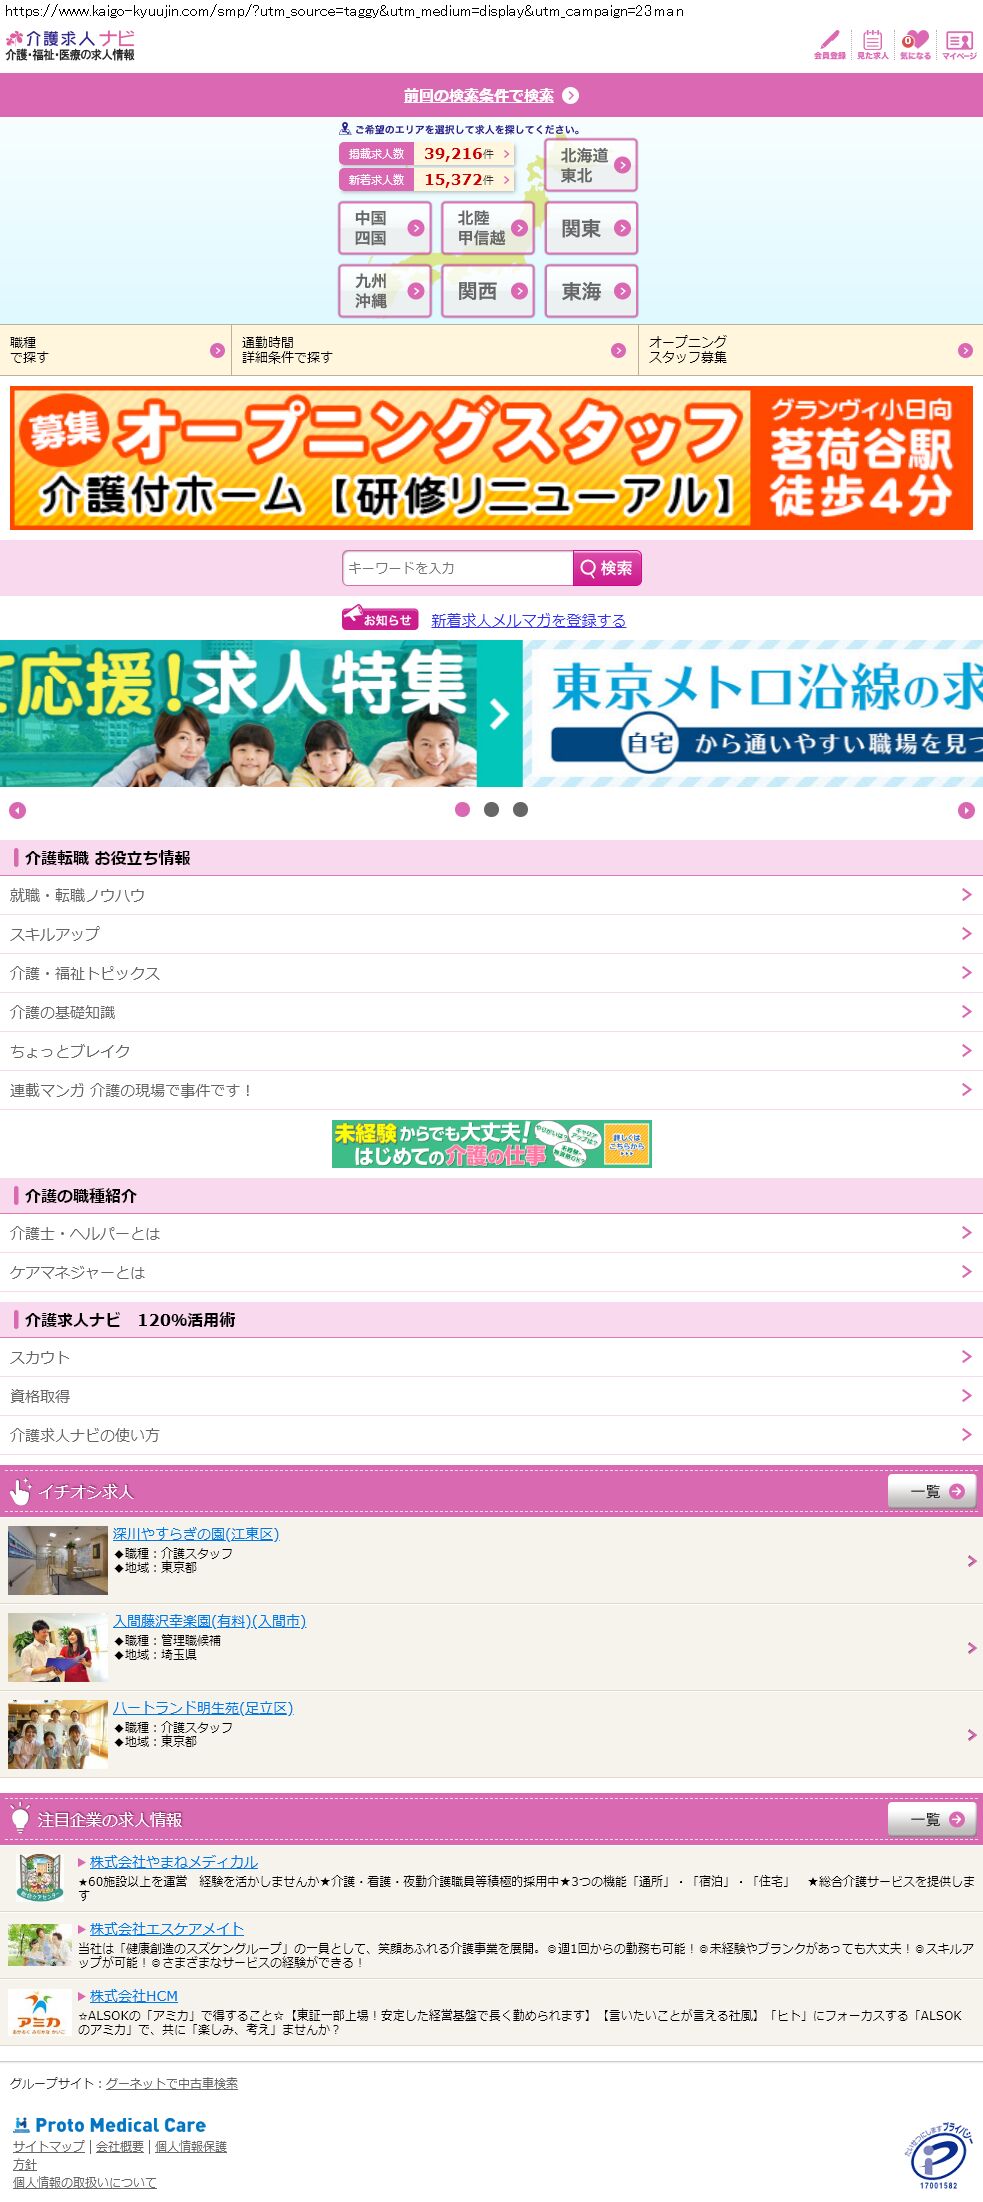Open オープニングスタッフ募集 tab
The image size is (983, 2202).
tap(810, 350)
